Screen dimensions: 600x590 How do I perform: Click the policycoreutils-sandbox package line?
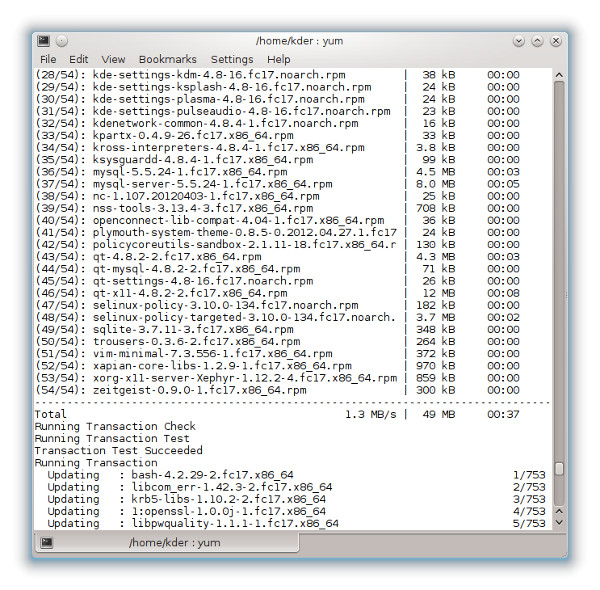tap(278, 244)
